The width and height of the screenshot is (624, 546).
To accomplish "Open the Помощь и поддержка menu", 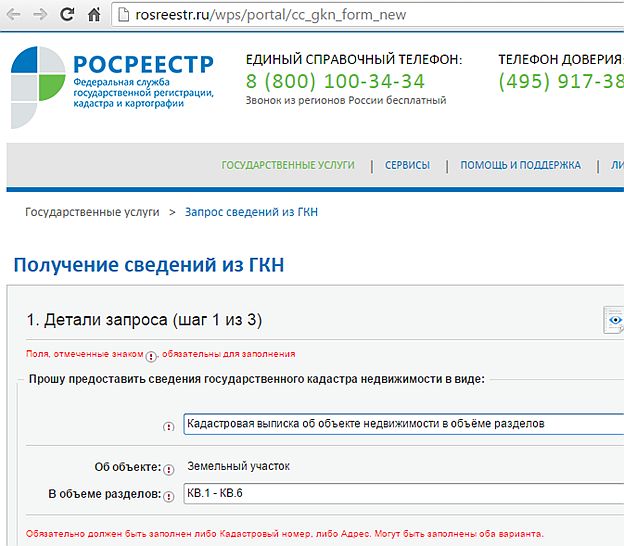I will (520, 165).
